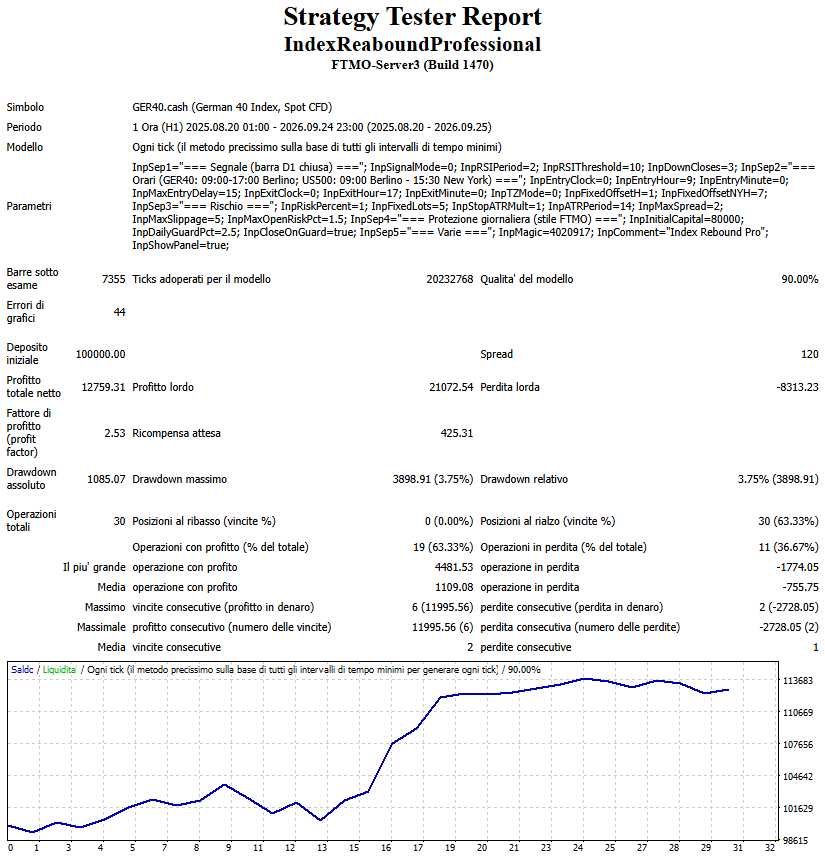The height and width of the screenshot is (859, 825).
Task: Click the balance curve peak near trade 24
Action: coord(585,679)
